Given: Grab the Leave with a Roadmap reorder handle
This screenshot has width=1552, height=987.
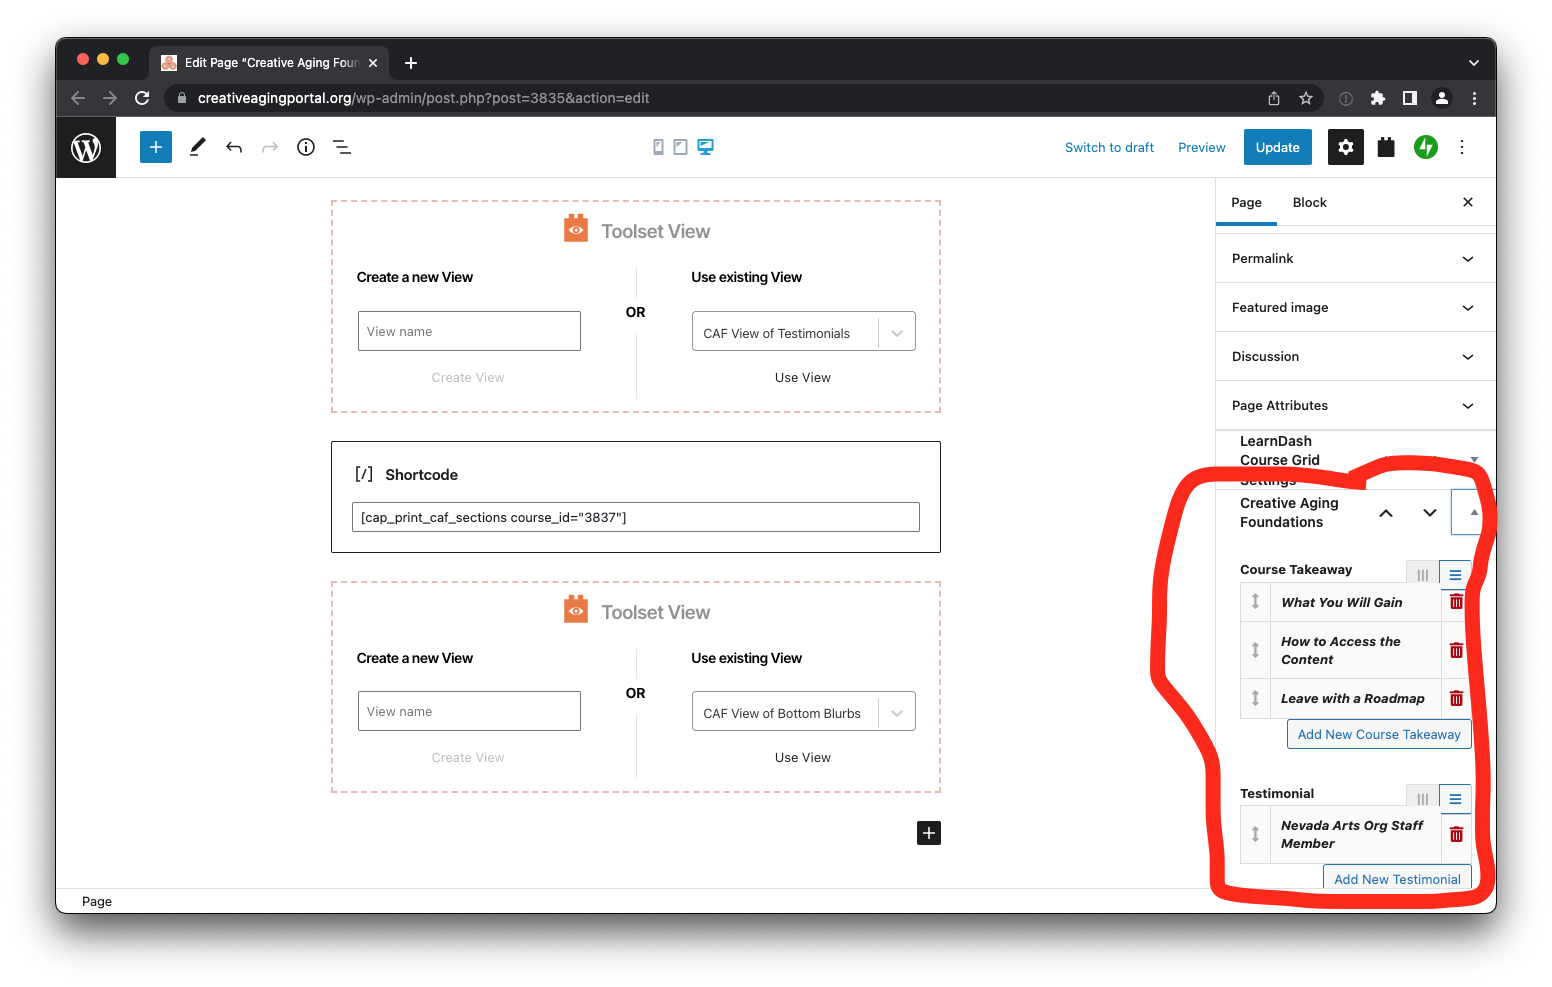Looking at the screenshot, I should click(x=1255, y=698).
